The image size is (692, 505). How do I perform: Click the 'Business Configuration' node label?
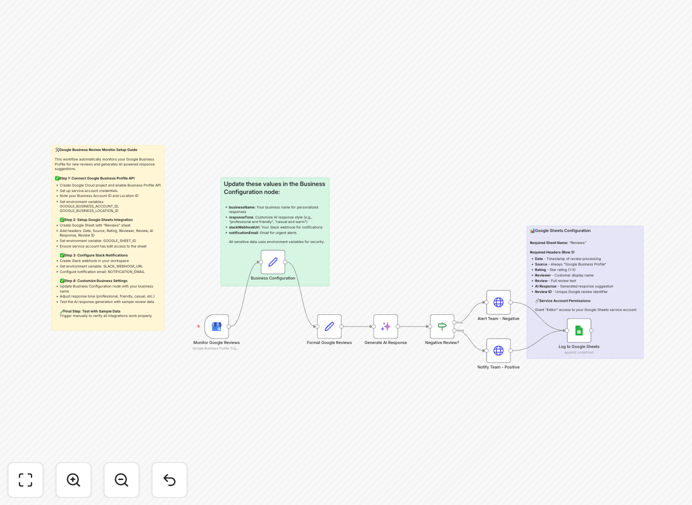click(x=273, y=278)
